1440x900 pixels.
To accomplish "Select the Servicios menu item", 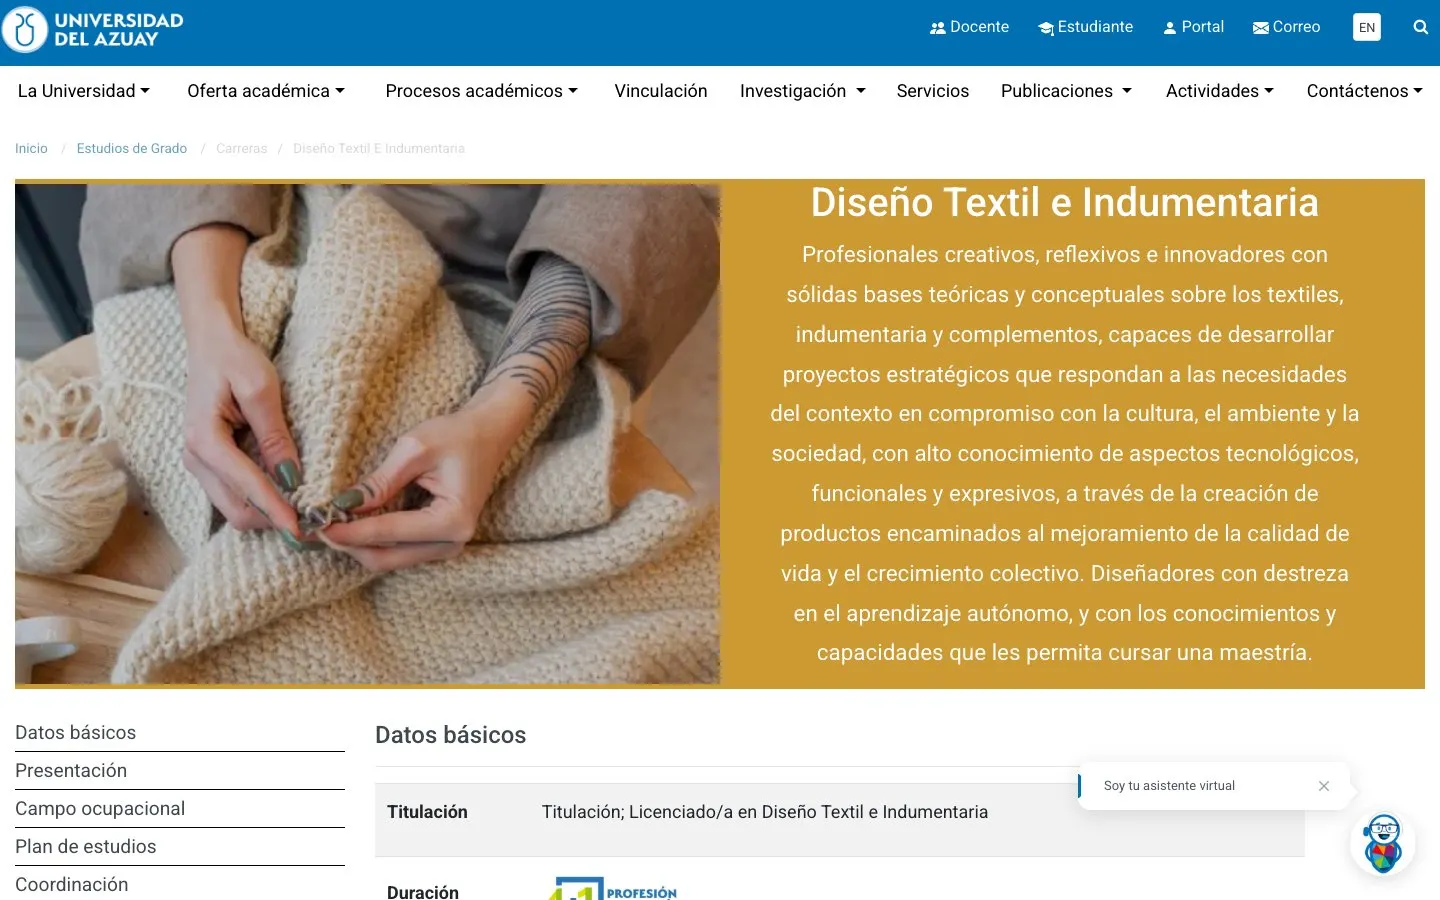I will [933, 91].
